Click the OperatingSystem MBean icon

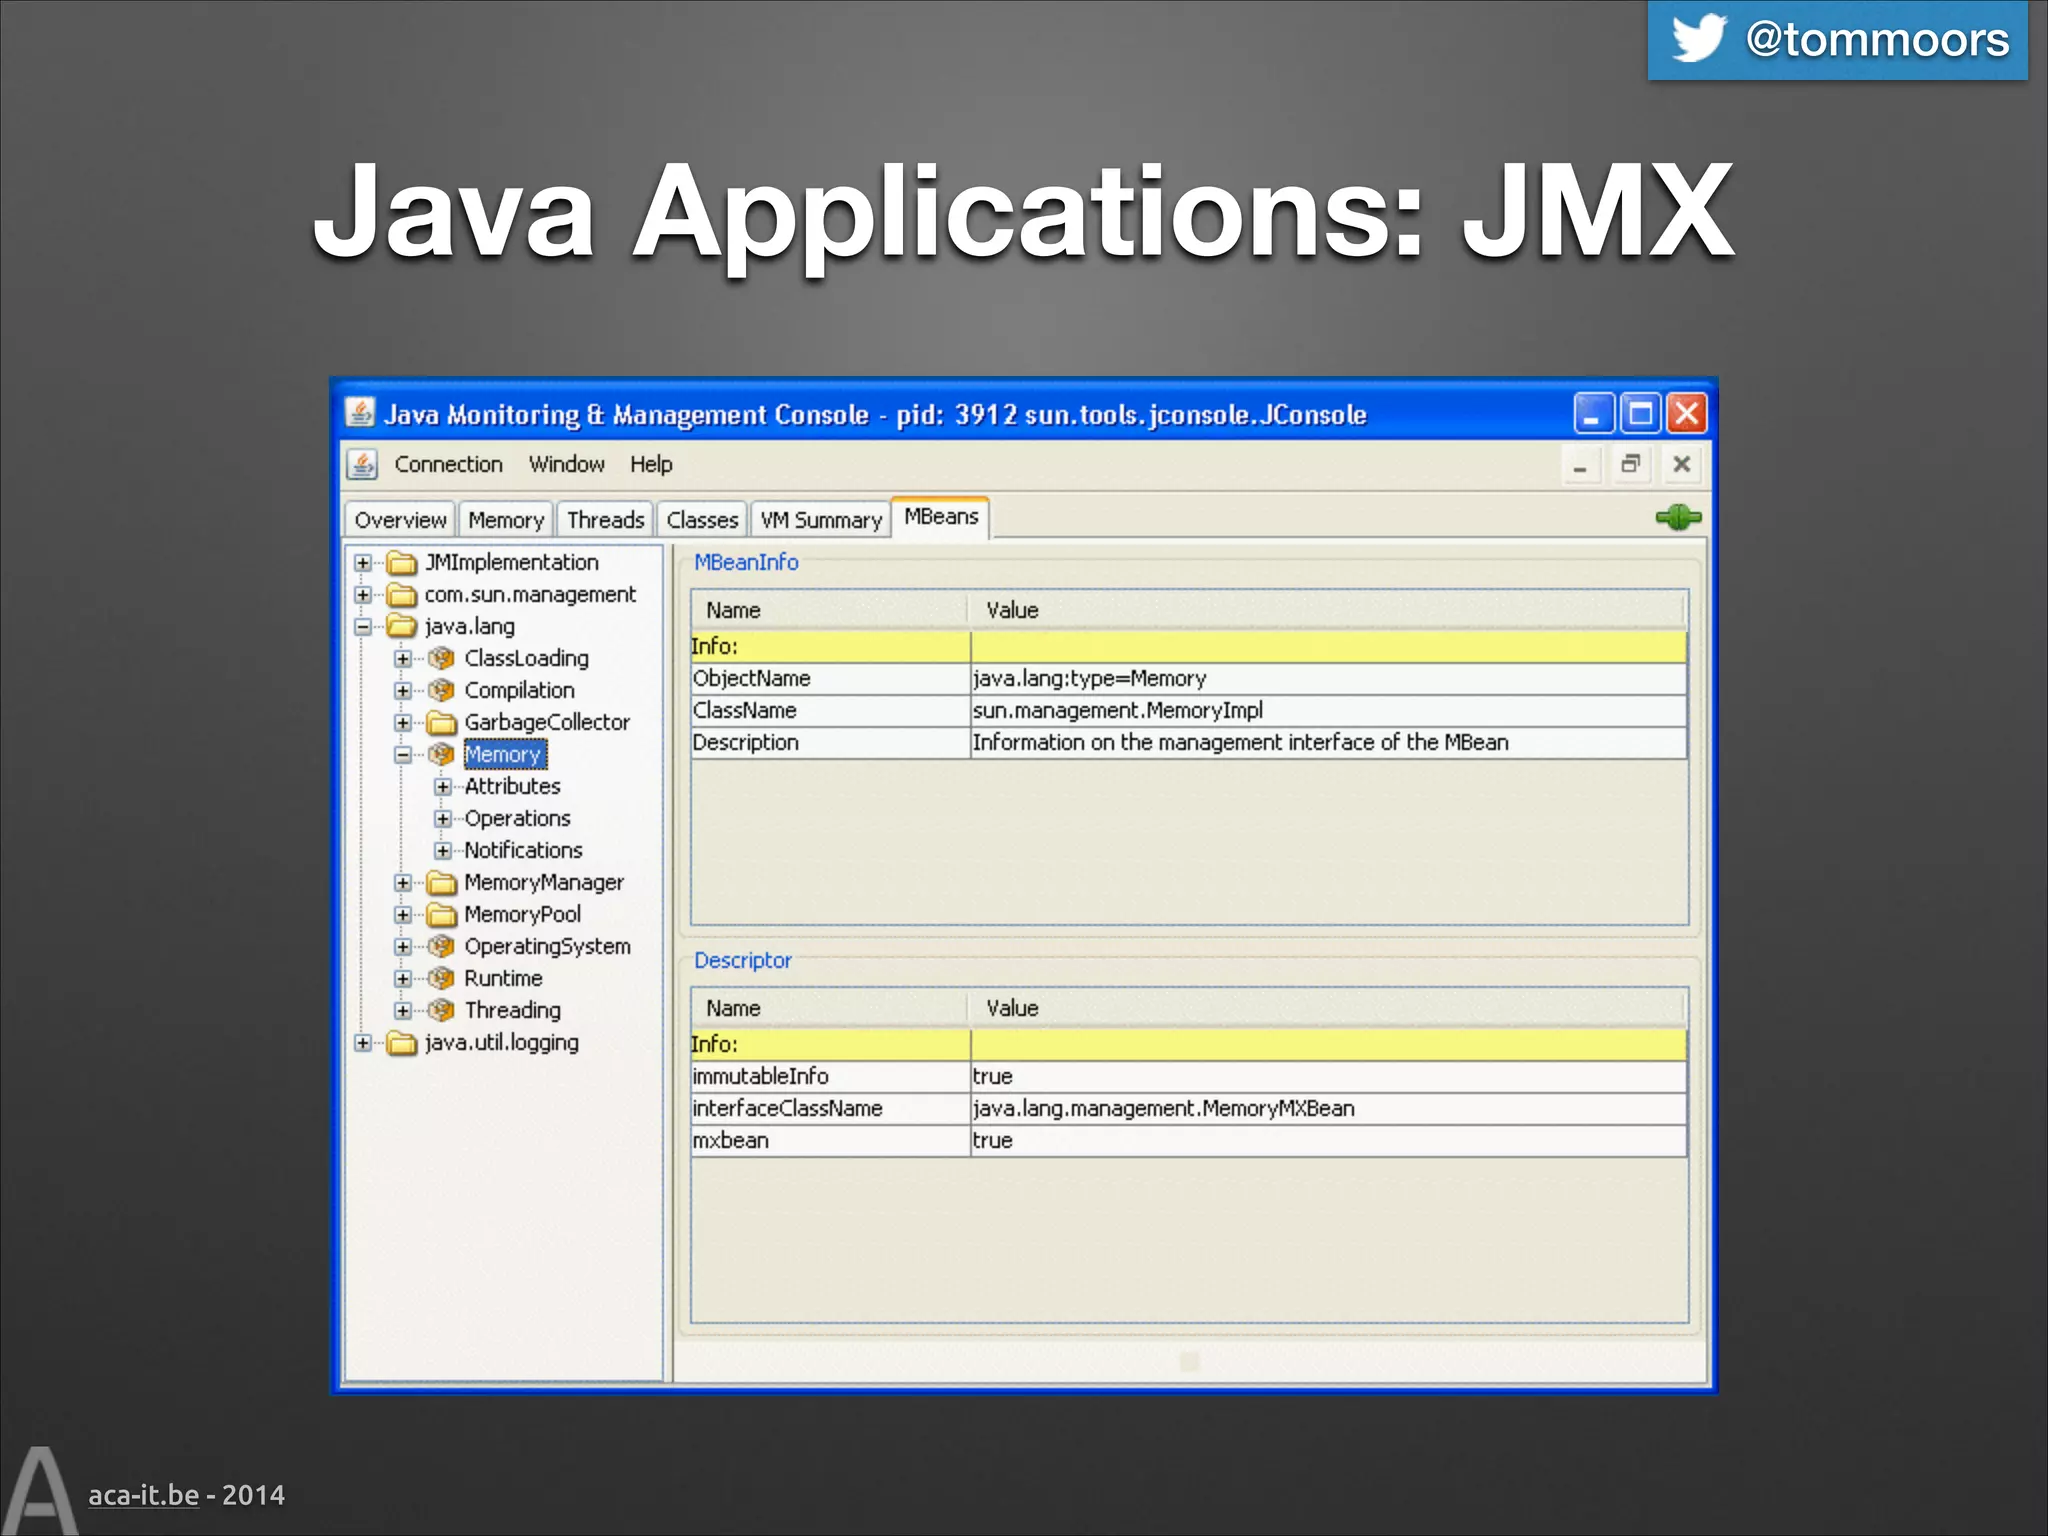coord(441,946)
